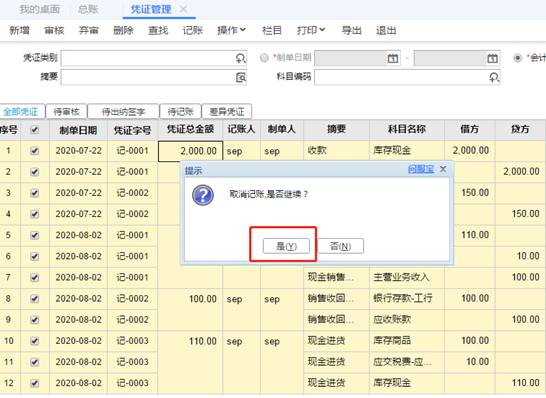
Task: Select the 会计 radio button at right
Action: 518,57
